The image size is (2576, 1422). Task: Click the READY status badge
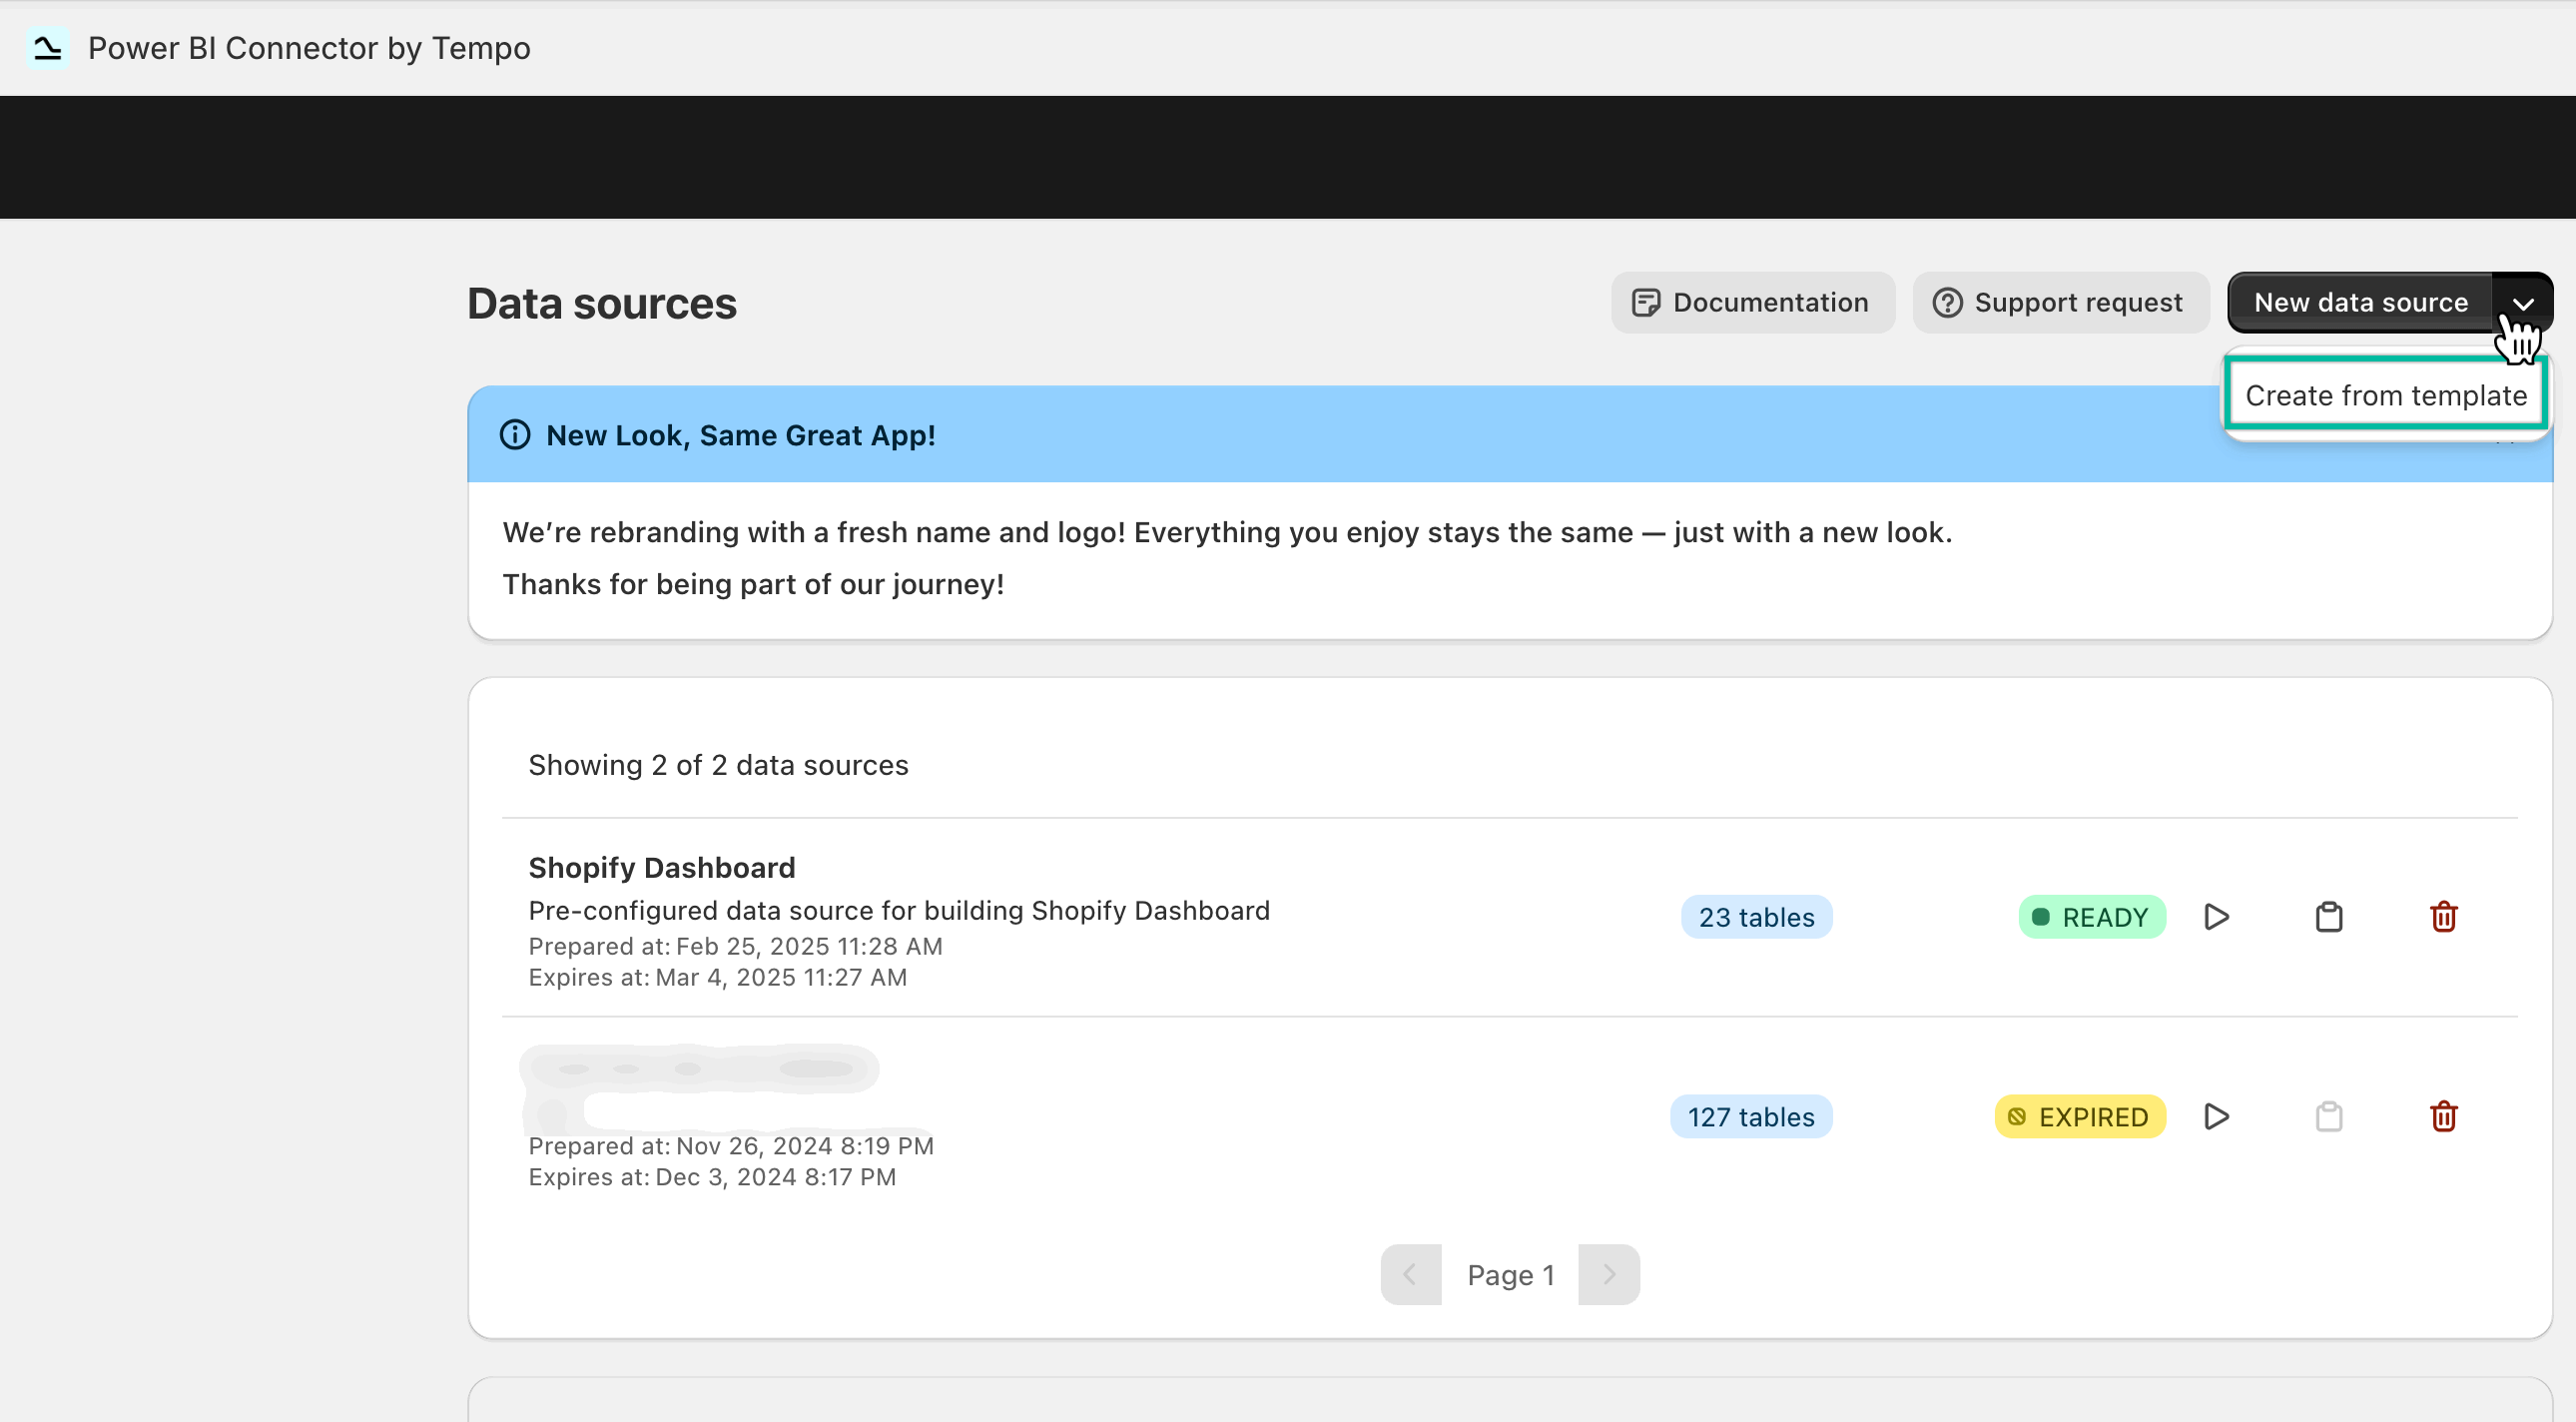tap(2091, 917)
